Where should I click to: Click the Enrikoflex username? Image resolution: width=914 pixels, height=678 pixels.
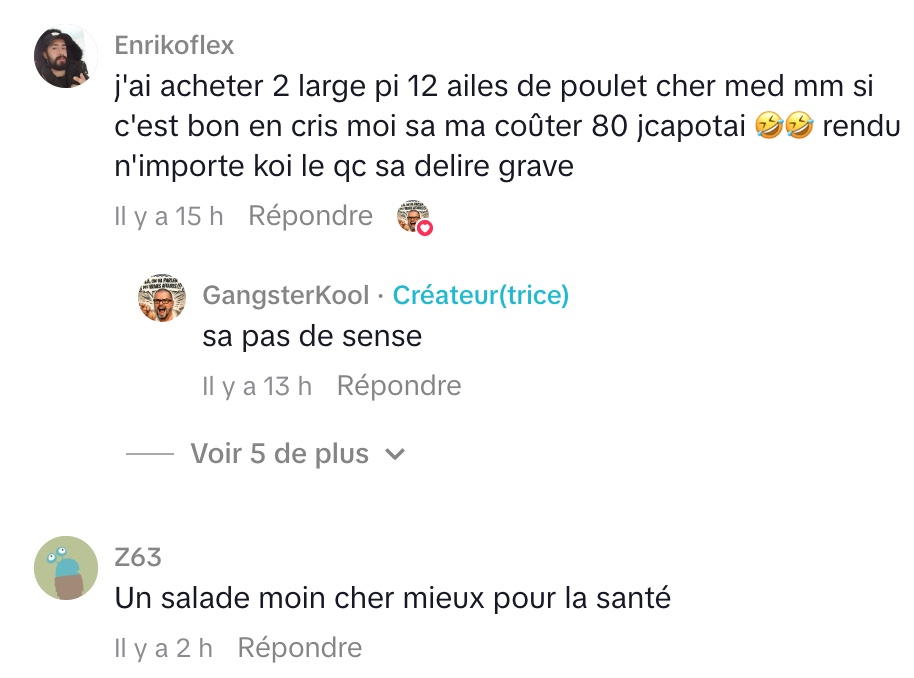click(175, 45)
